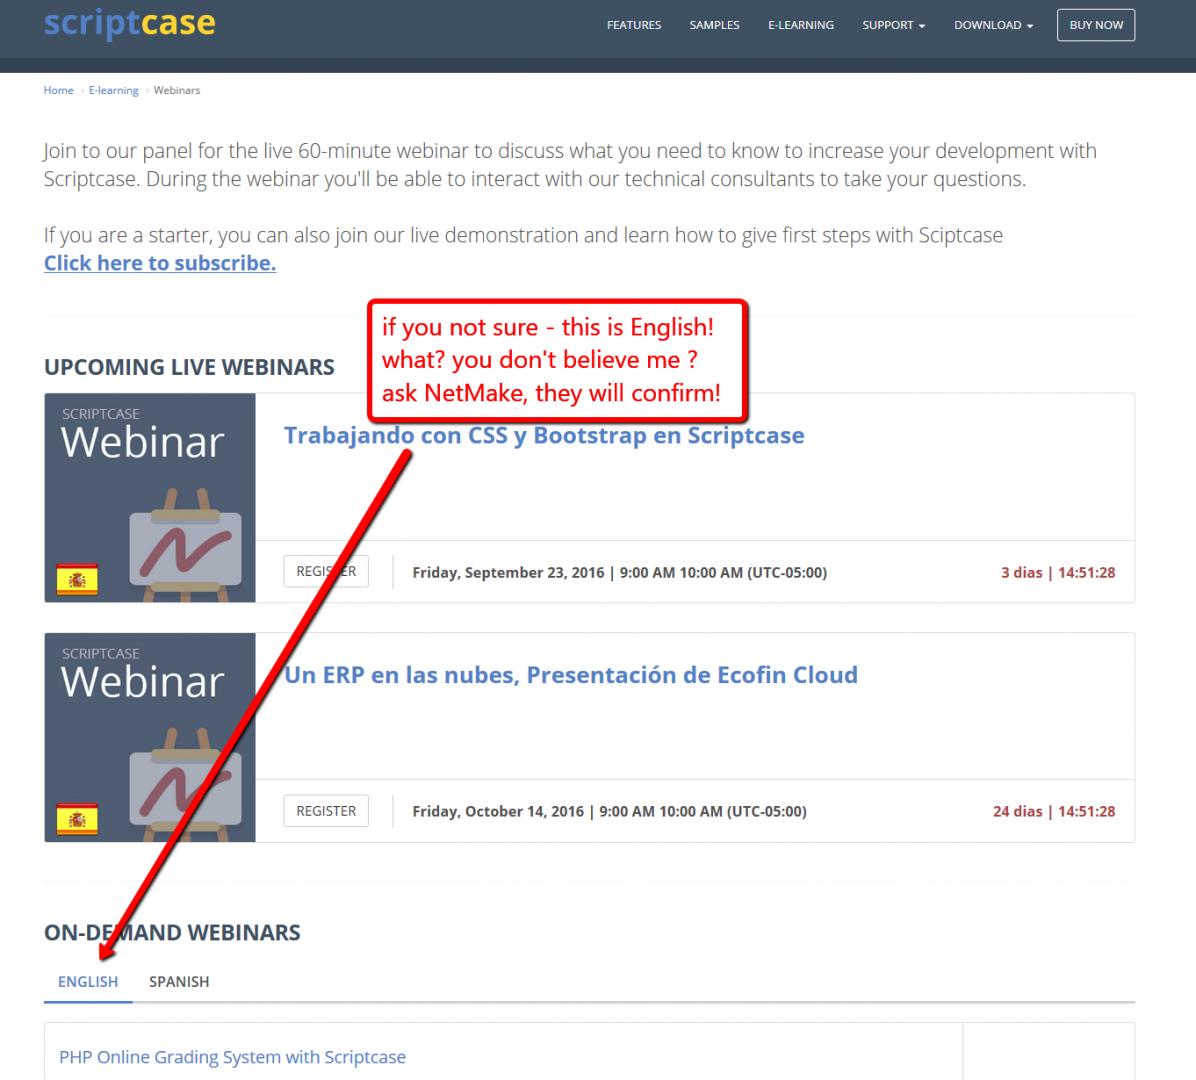This screenshot has width=1196, height=1080.
Task: Open the Features nav item
Action: [634, 25]
